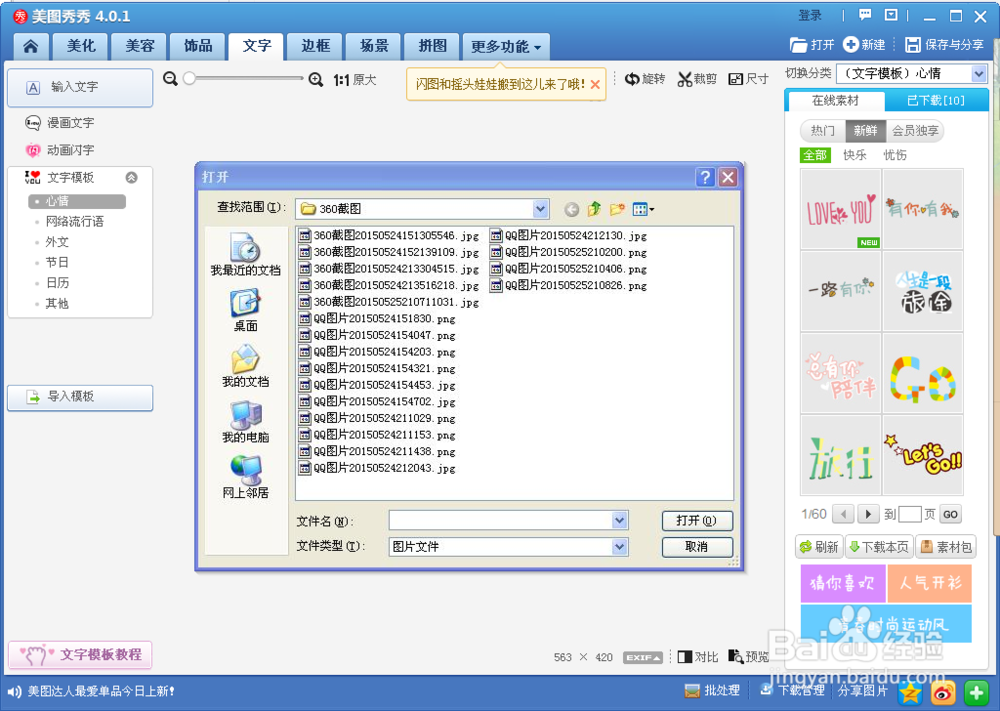The height and width of the screenshot is (711, 1000).
Task: Click the 批处理 batch processing icon
Action: [x=690, y=691]
